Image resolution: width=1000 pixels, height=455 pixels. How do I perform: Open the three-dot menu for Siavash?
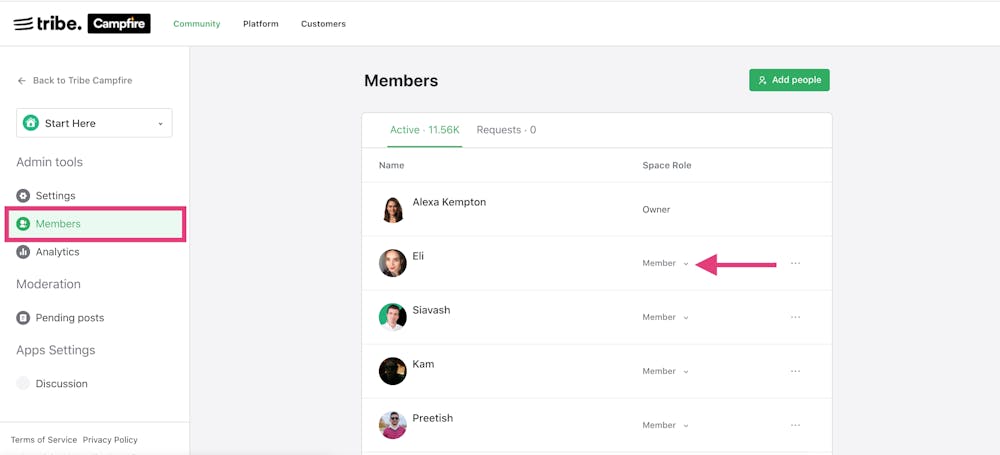pos(795,318)
